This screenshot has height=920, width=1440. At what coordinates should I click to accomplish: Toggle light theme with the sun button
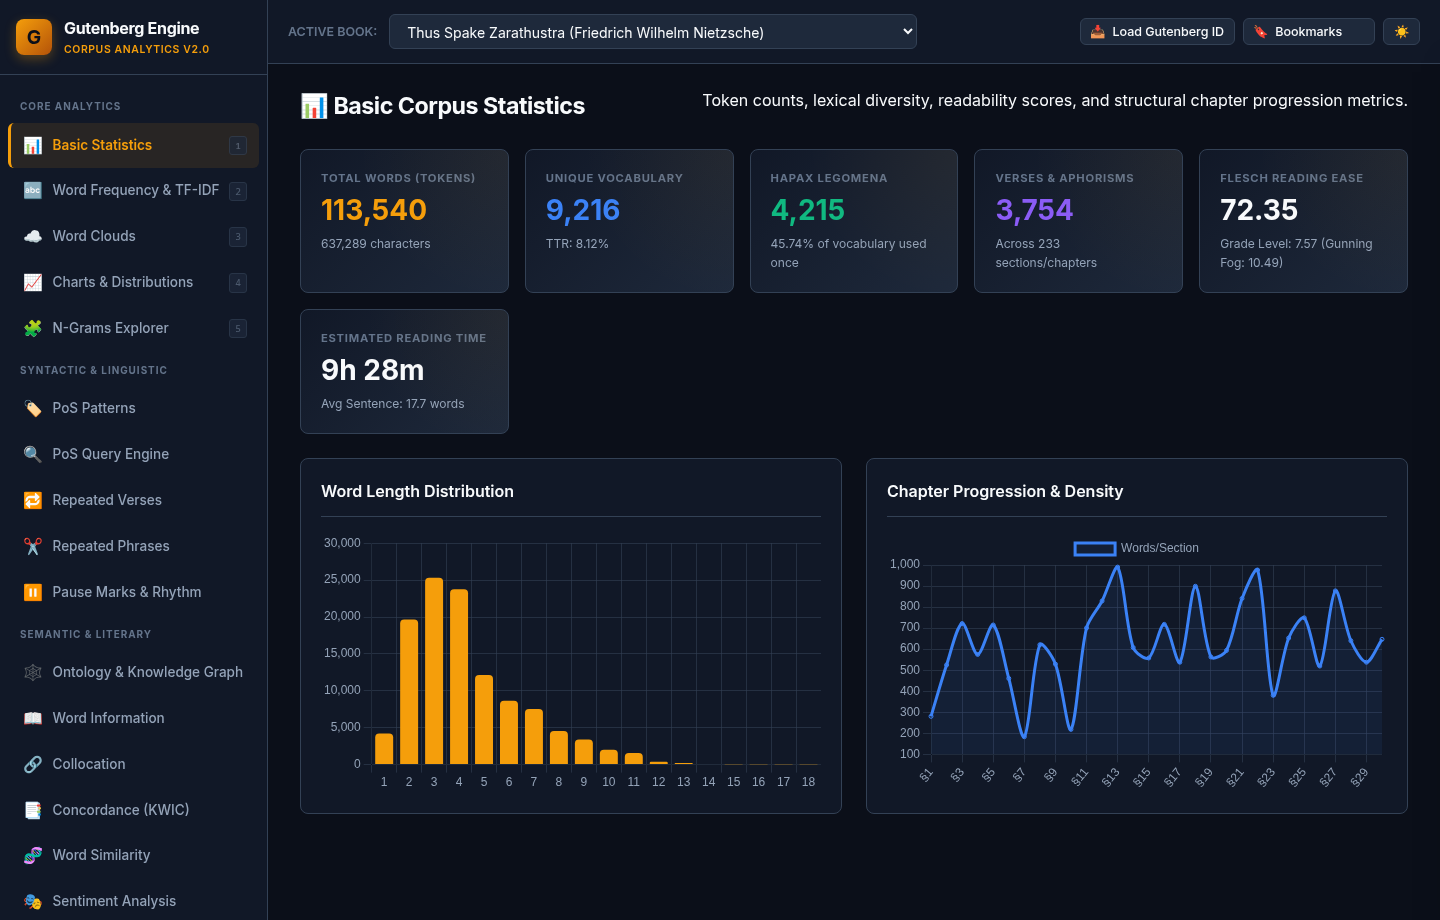1401,32
